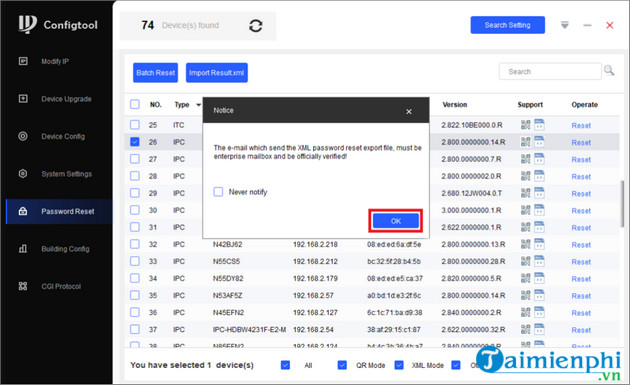630x385 pixels.
Task: Check the row 33 N55CS5 checkbox
Action: pyautogui.click(x=135, y=261)
